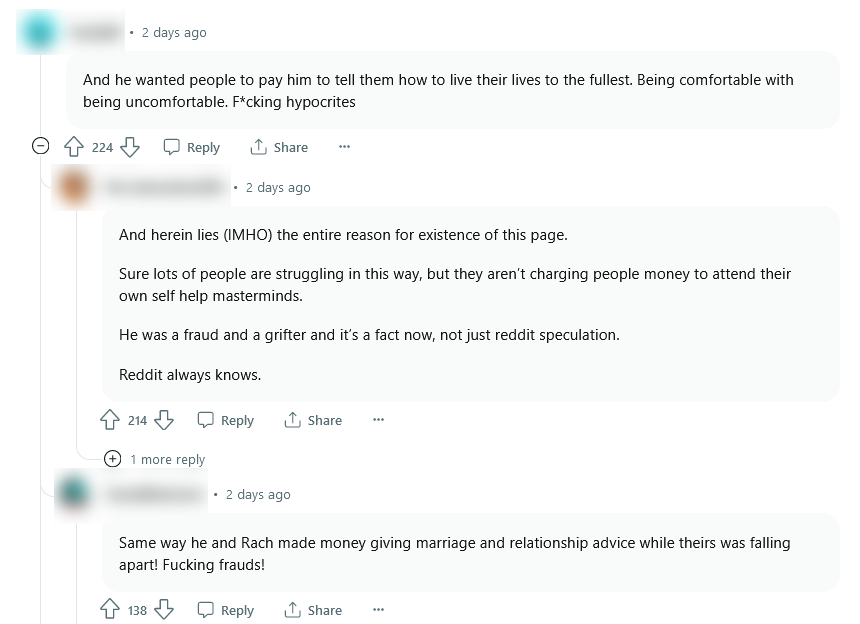Collapse the top comment thread
The height and width of the screenshot is (624, 860).
41,146
